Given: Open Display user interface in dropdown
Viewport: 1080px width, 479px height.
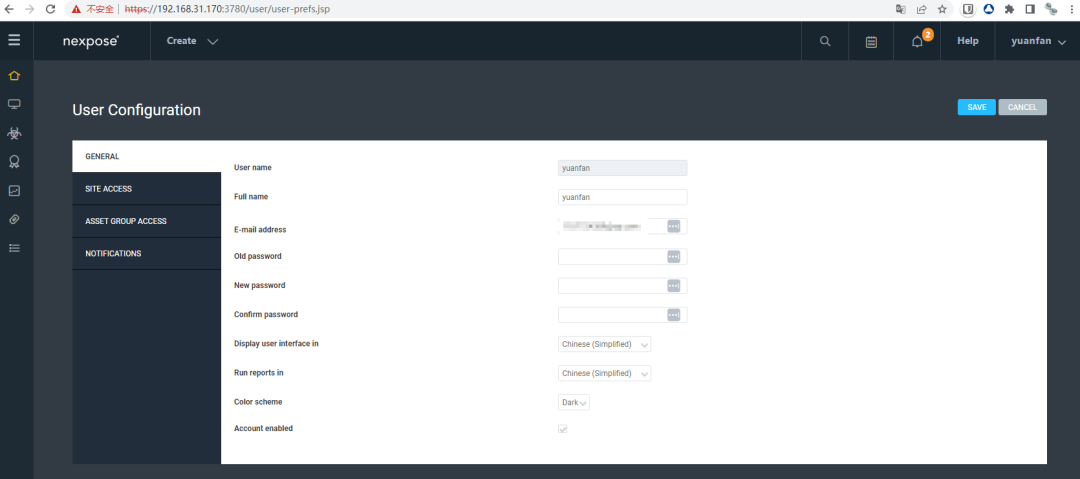Looking at the screenshot, I should pos(604,344).
